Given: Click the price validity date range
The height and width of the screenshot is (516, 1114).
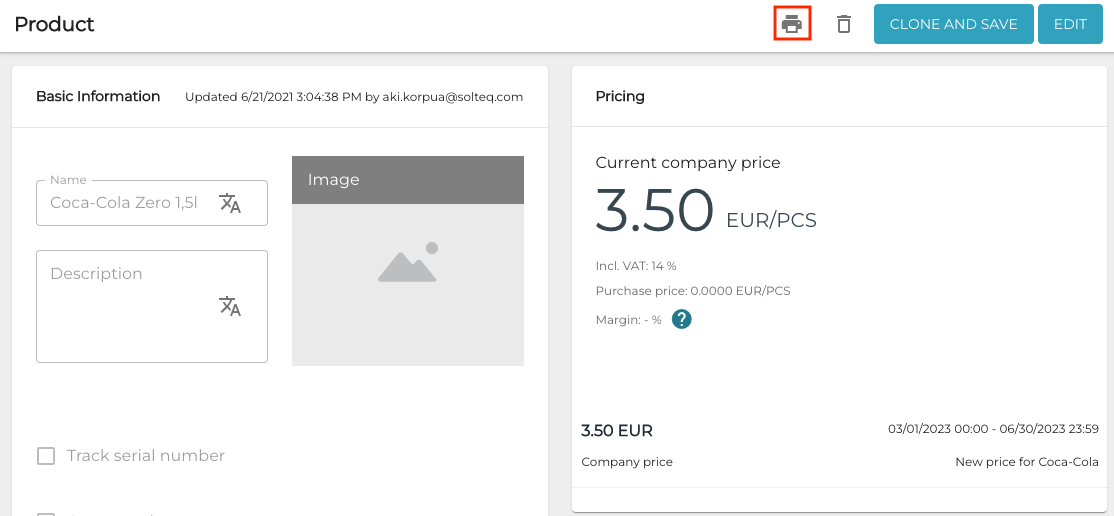Looking at the screenshot, I should (993, 429).
